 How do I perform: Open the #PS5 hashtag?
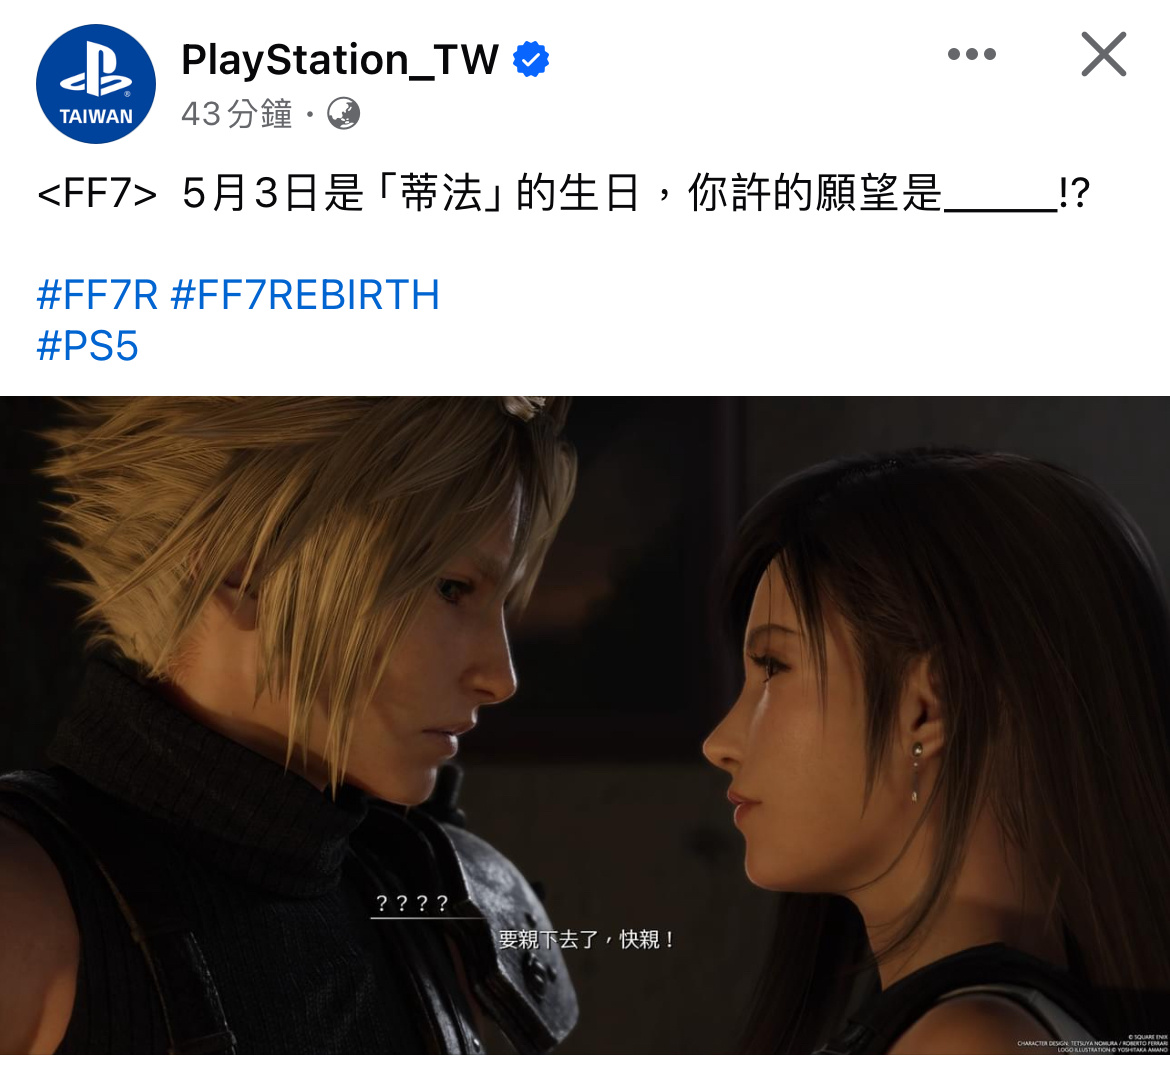coord(87,346)
